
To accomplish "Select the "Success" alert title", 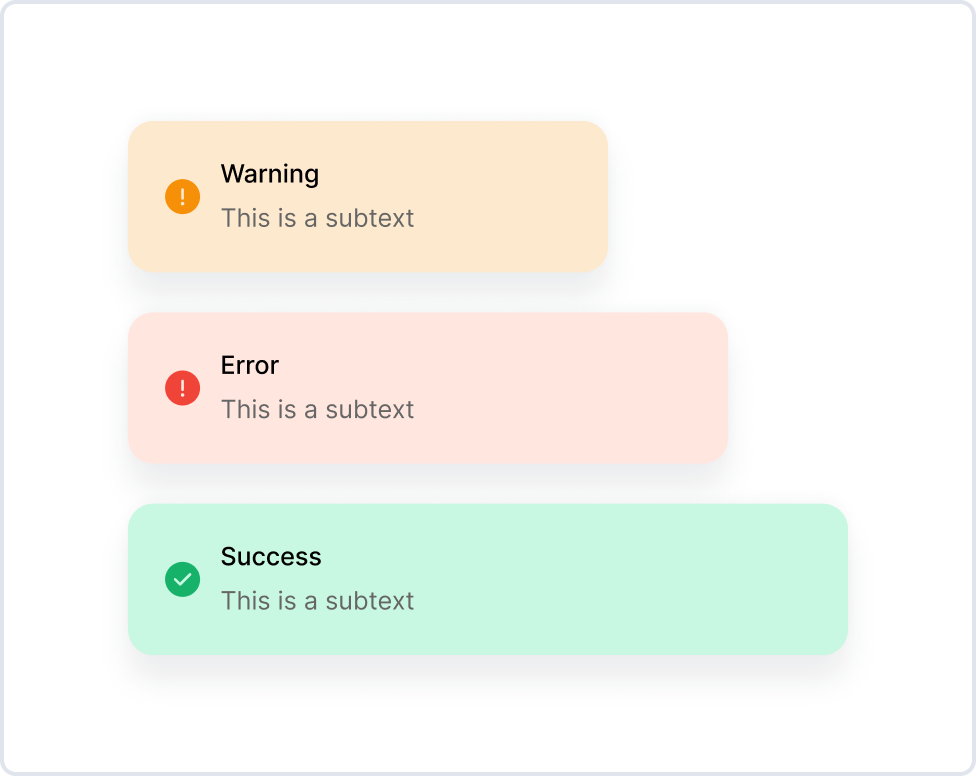I will tap(270, 556).
